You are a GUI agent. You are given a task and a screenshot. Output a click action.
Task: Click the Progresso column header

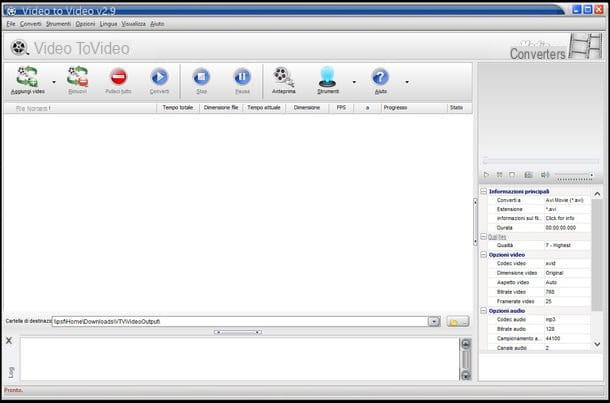click(414, 108)
